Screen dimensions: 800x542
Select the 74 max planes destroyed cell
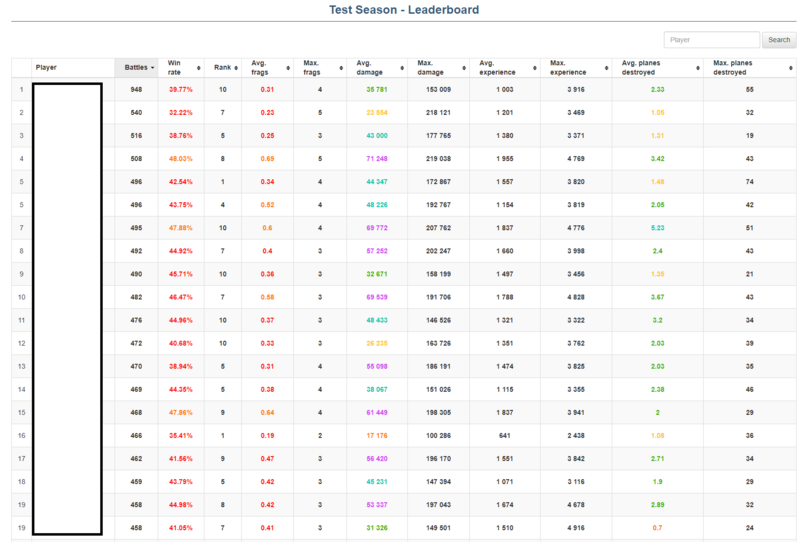[x=749, y=182]
